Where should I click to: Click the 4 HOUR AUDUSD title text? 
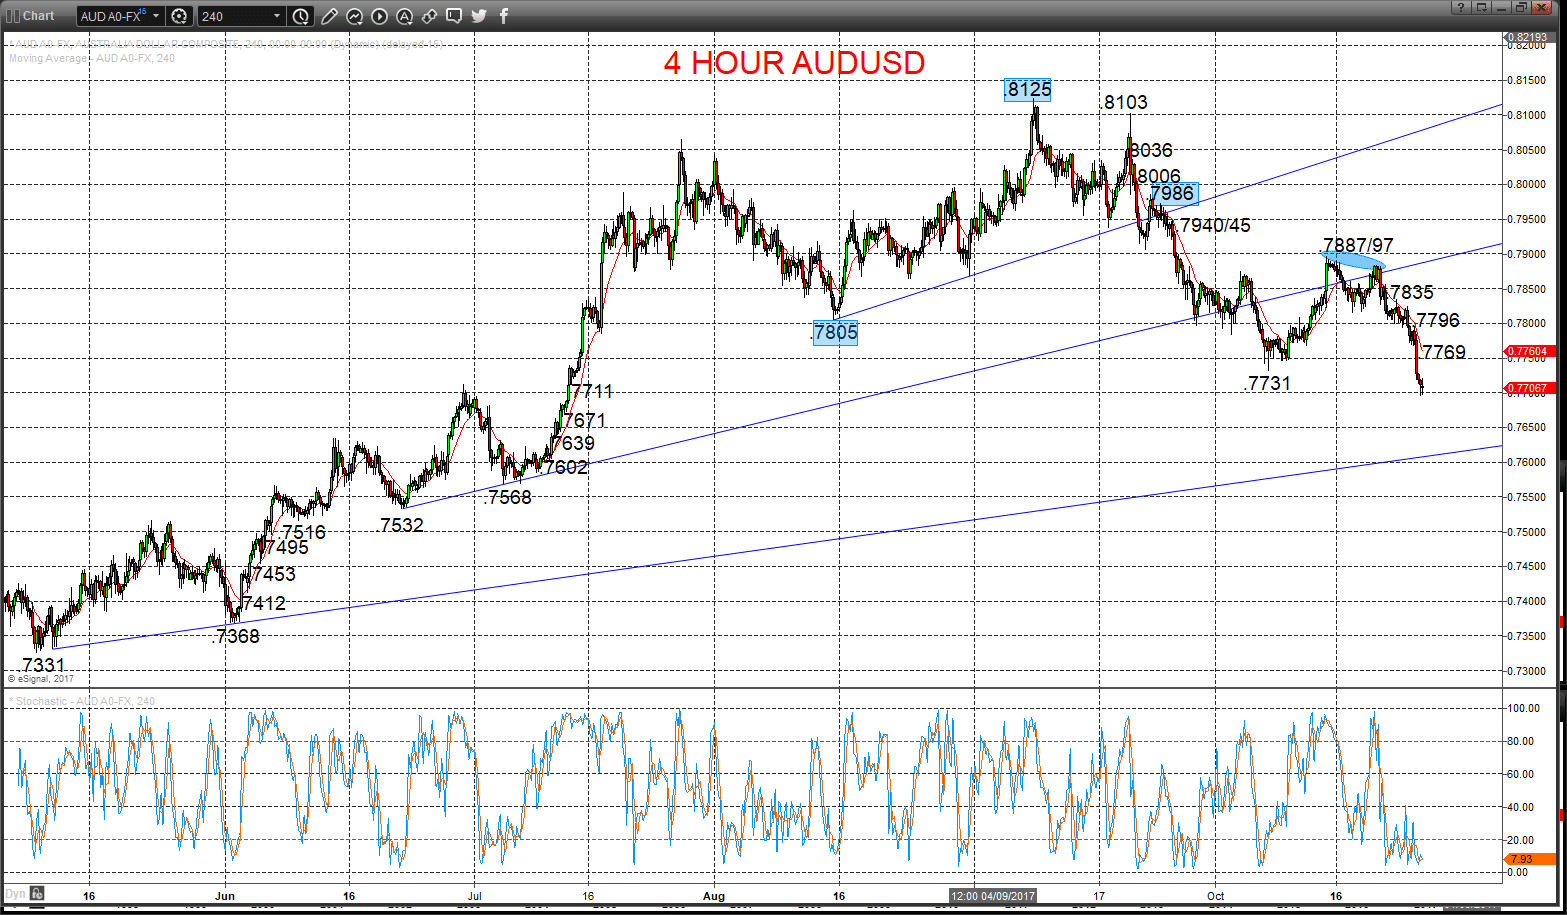click(794, 62)
